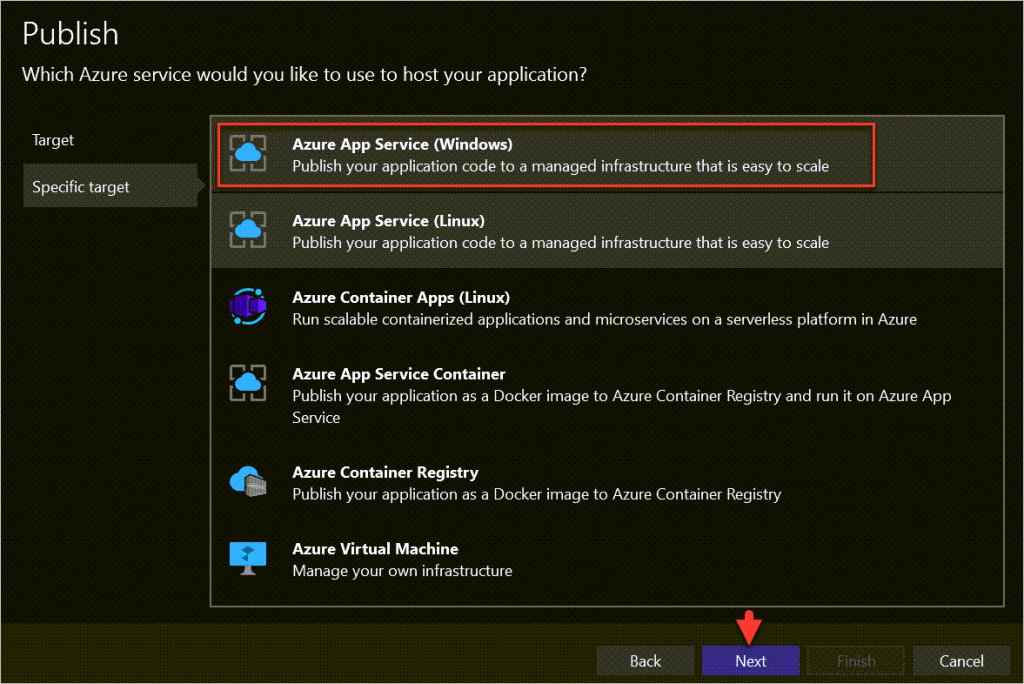Click the Azure App Service (Linux) cloud icon
This screenshot has height=684, width=1024.
pyautogui.click(x=248, y=230)
